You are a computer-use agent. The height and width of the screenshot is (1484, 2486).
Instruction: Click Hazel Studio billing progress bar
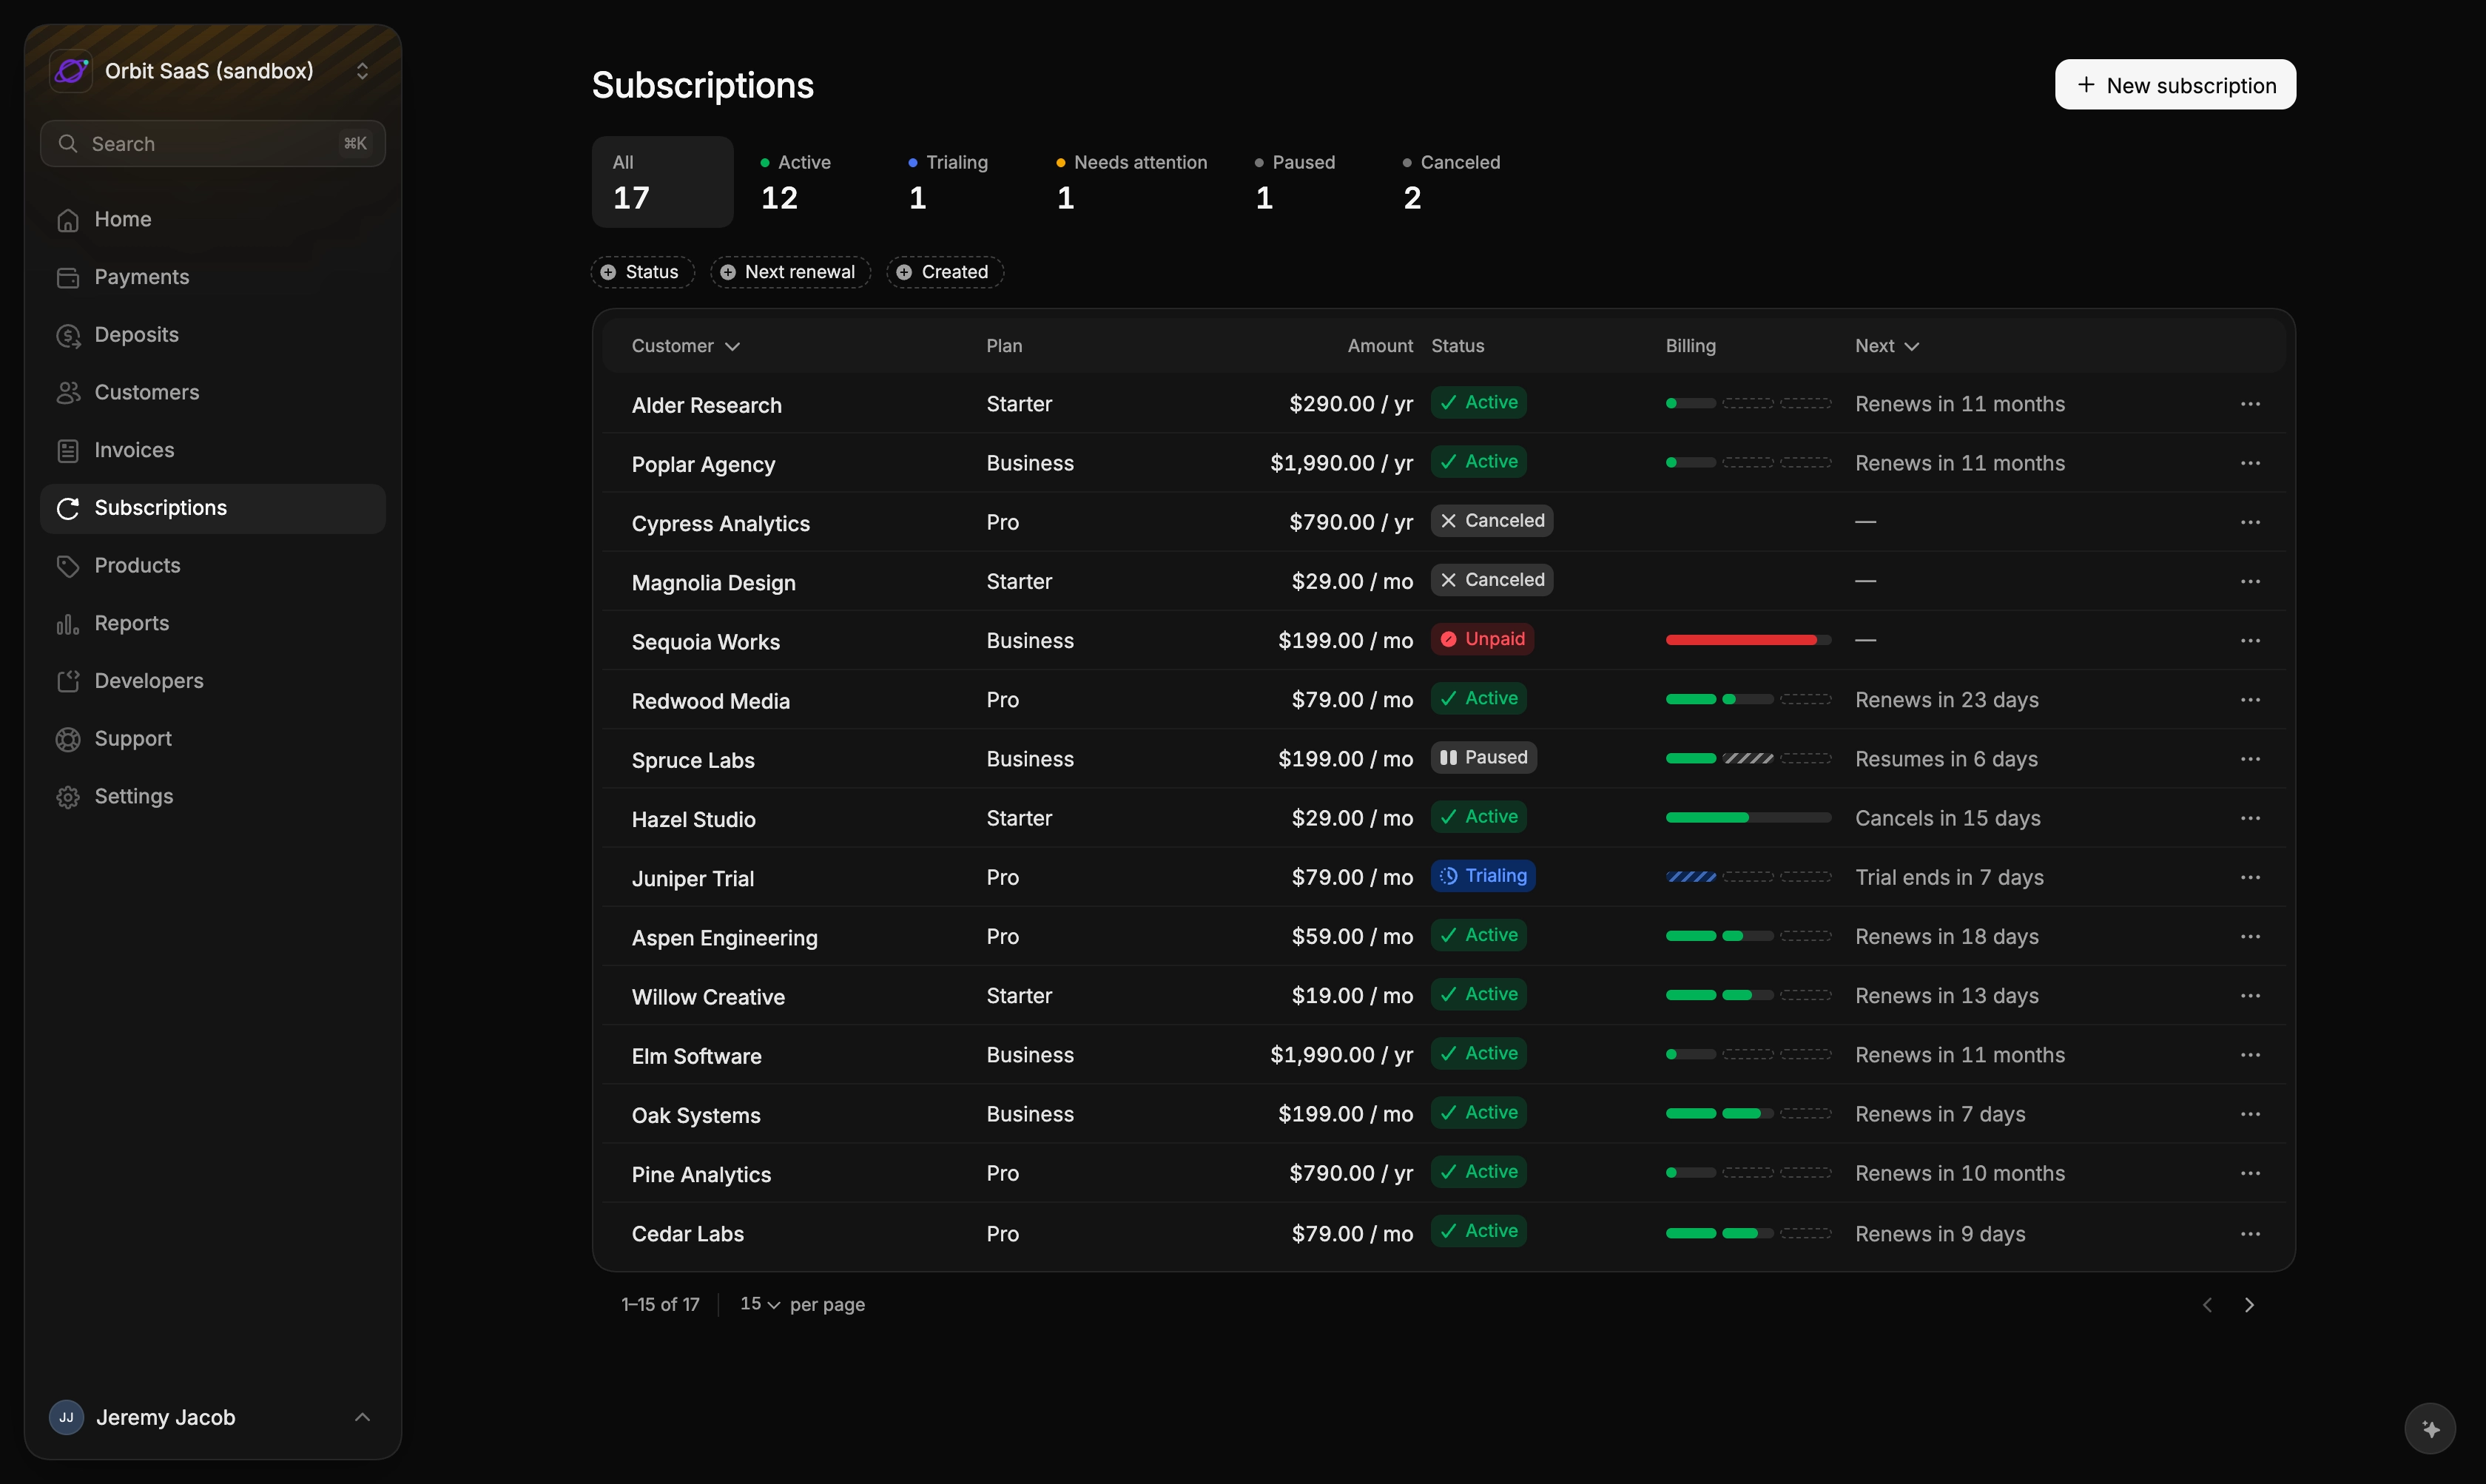tap(1748, 818)
